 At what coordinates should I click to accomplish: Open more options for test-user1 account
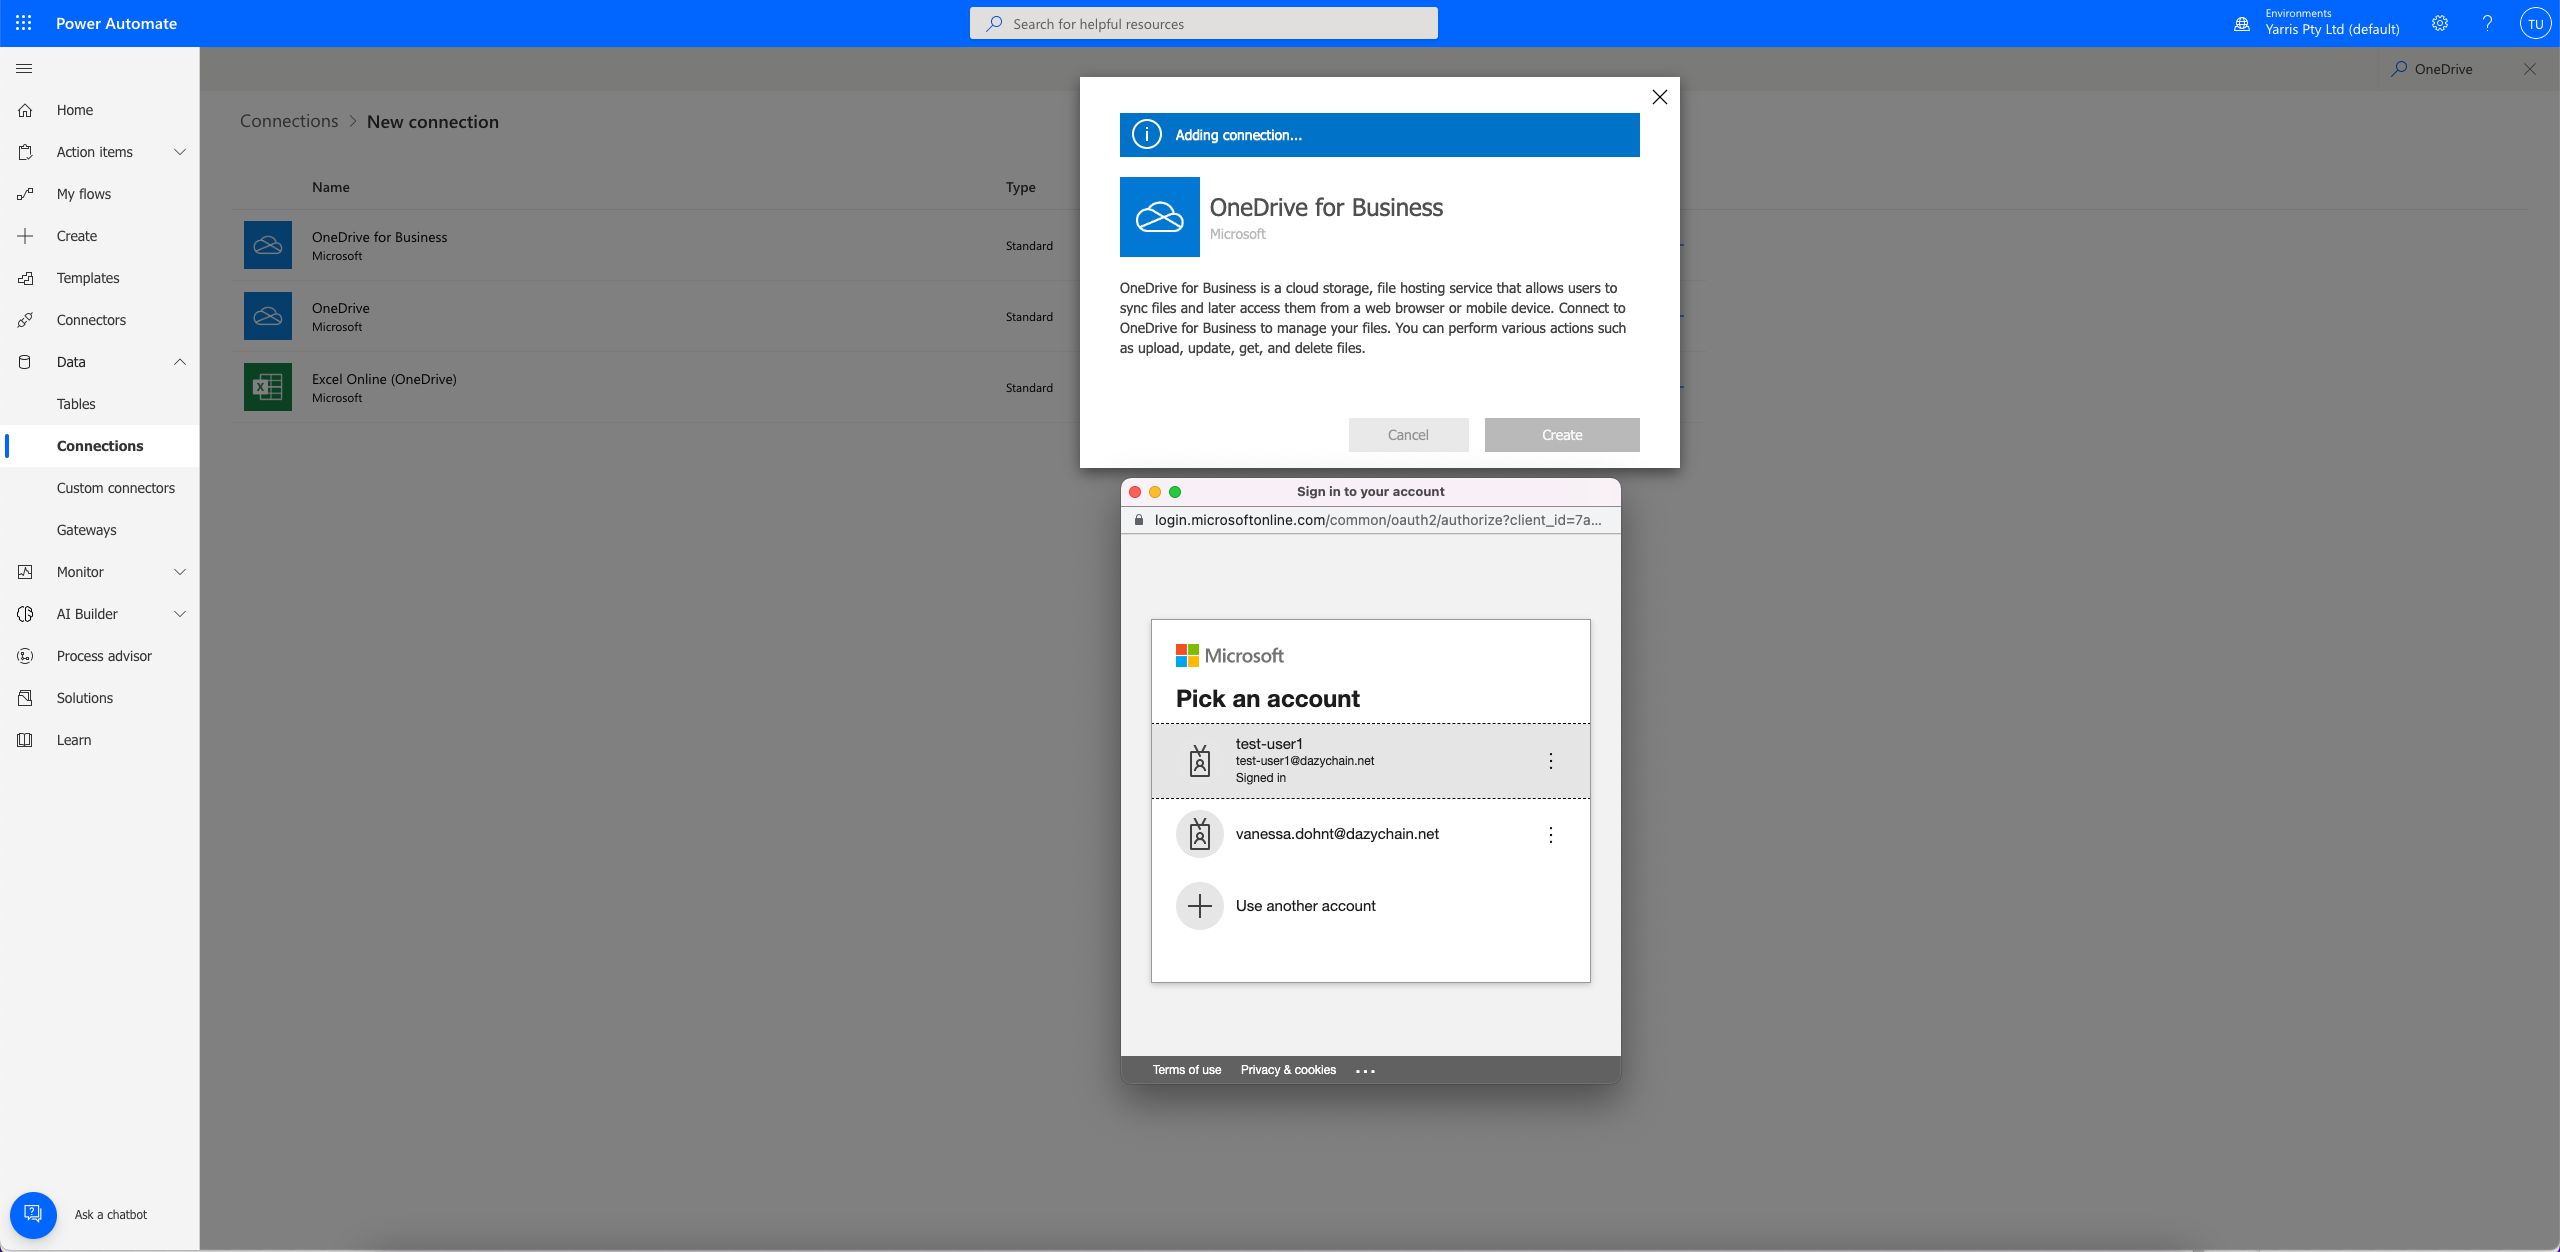(1550, 761)
